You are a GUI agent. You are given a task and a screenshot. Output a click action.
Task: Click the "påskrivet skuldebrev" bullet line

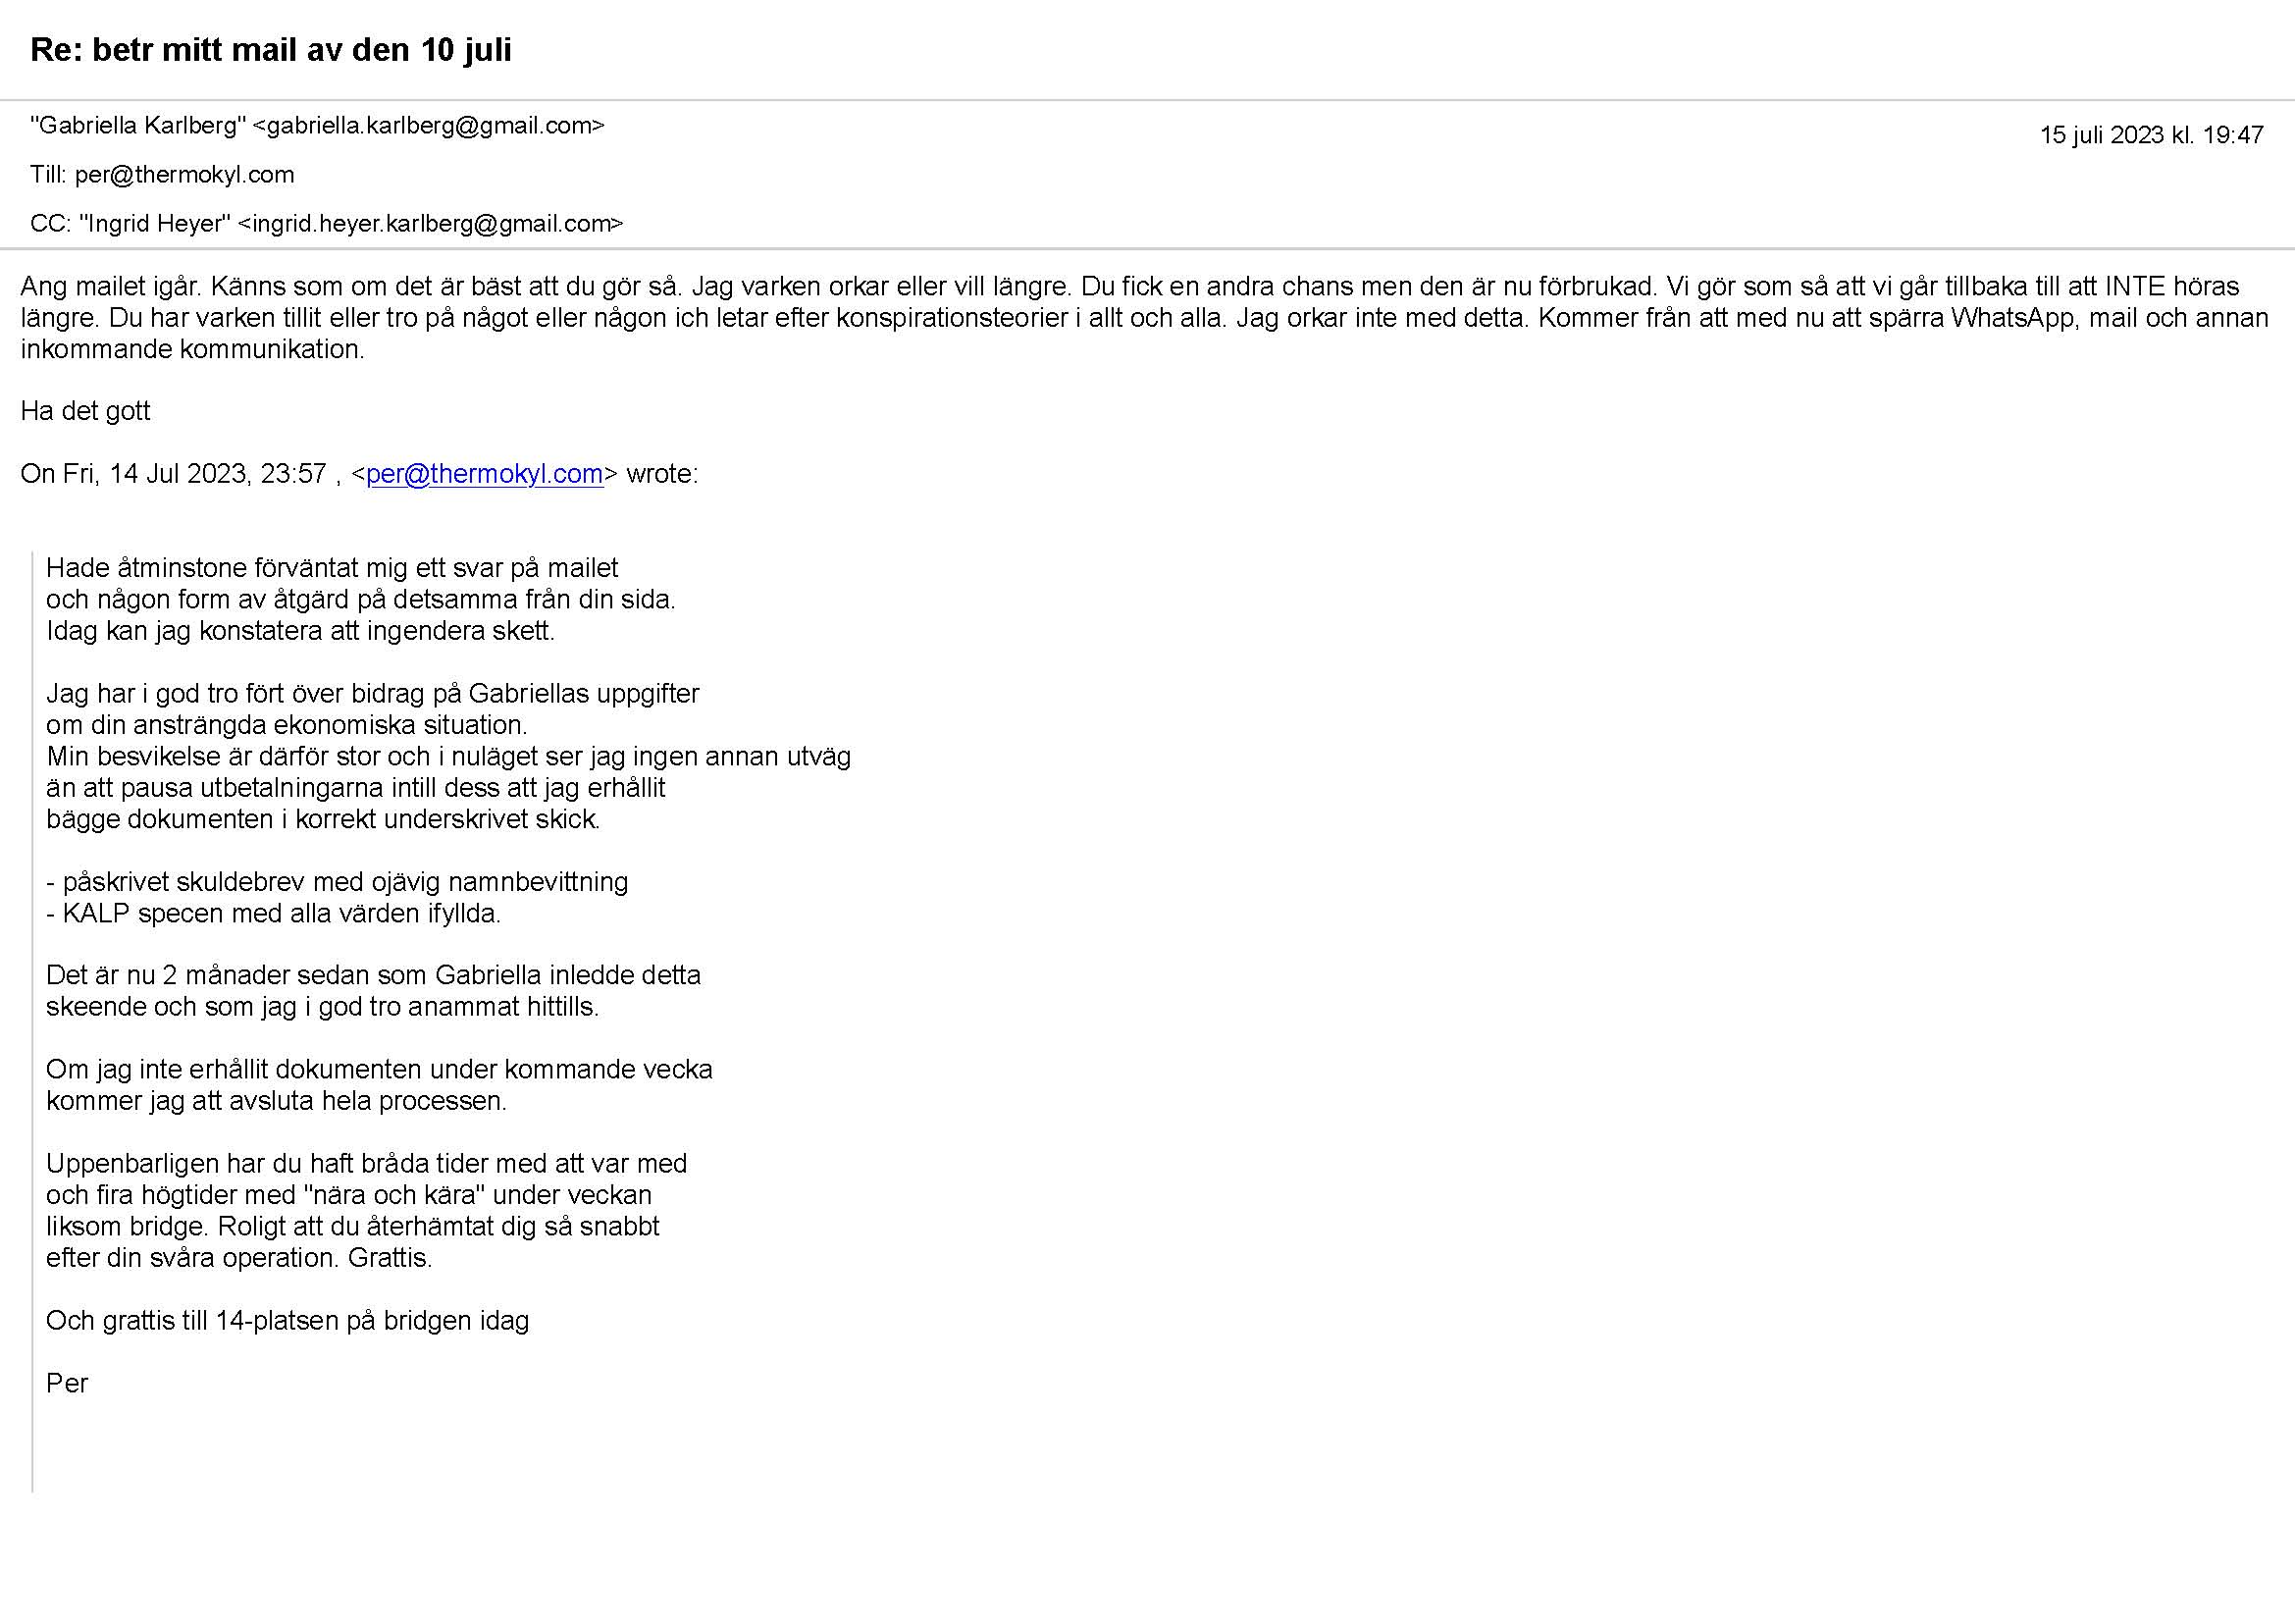337,882
